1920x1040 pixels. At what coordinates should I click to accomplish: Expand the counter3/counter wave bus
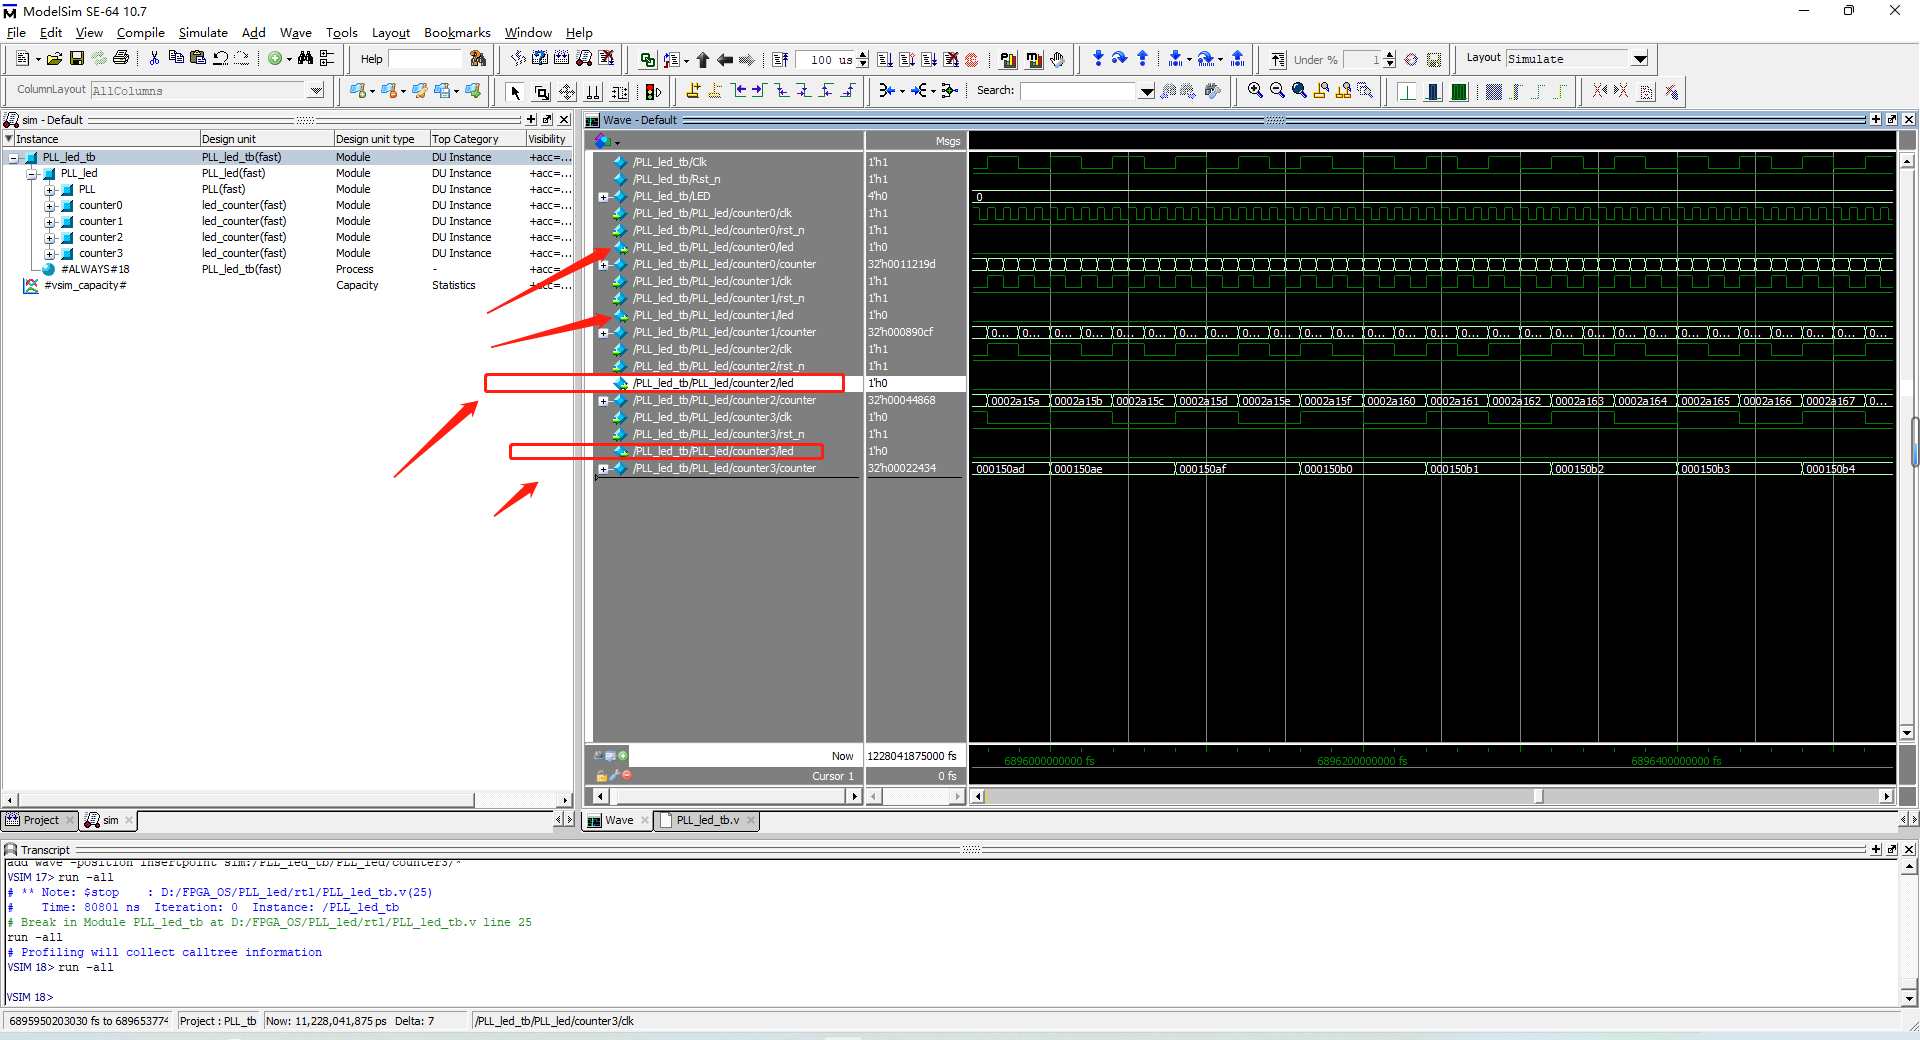coord(602,469)
